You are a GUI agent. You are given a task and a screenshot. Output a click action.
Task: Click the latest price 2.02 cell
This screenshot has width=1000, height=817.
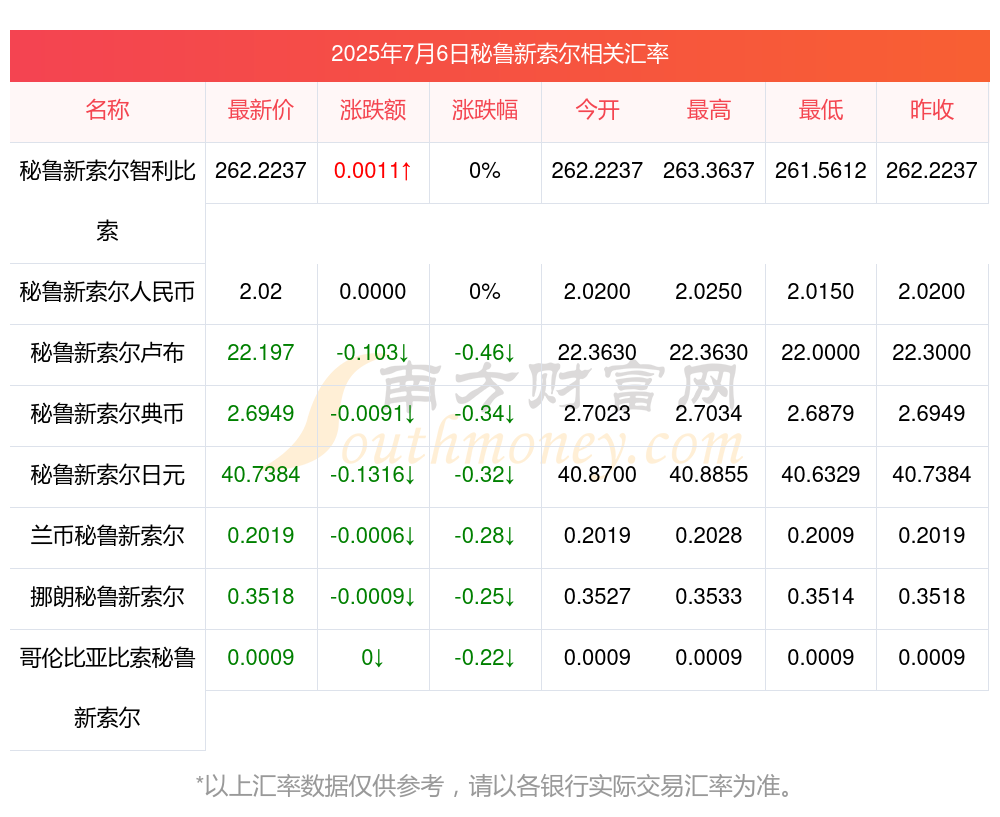click(261, 291)
